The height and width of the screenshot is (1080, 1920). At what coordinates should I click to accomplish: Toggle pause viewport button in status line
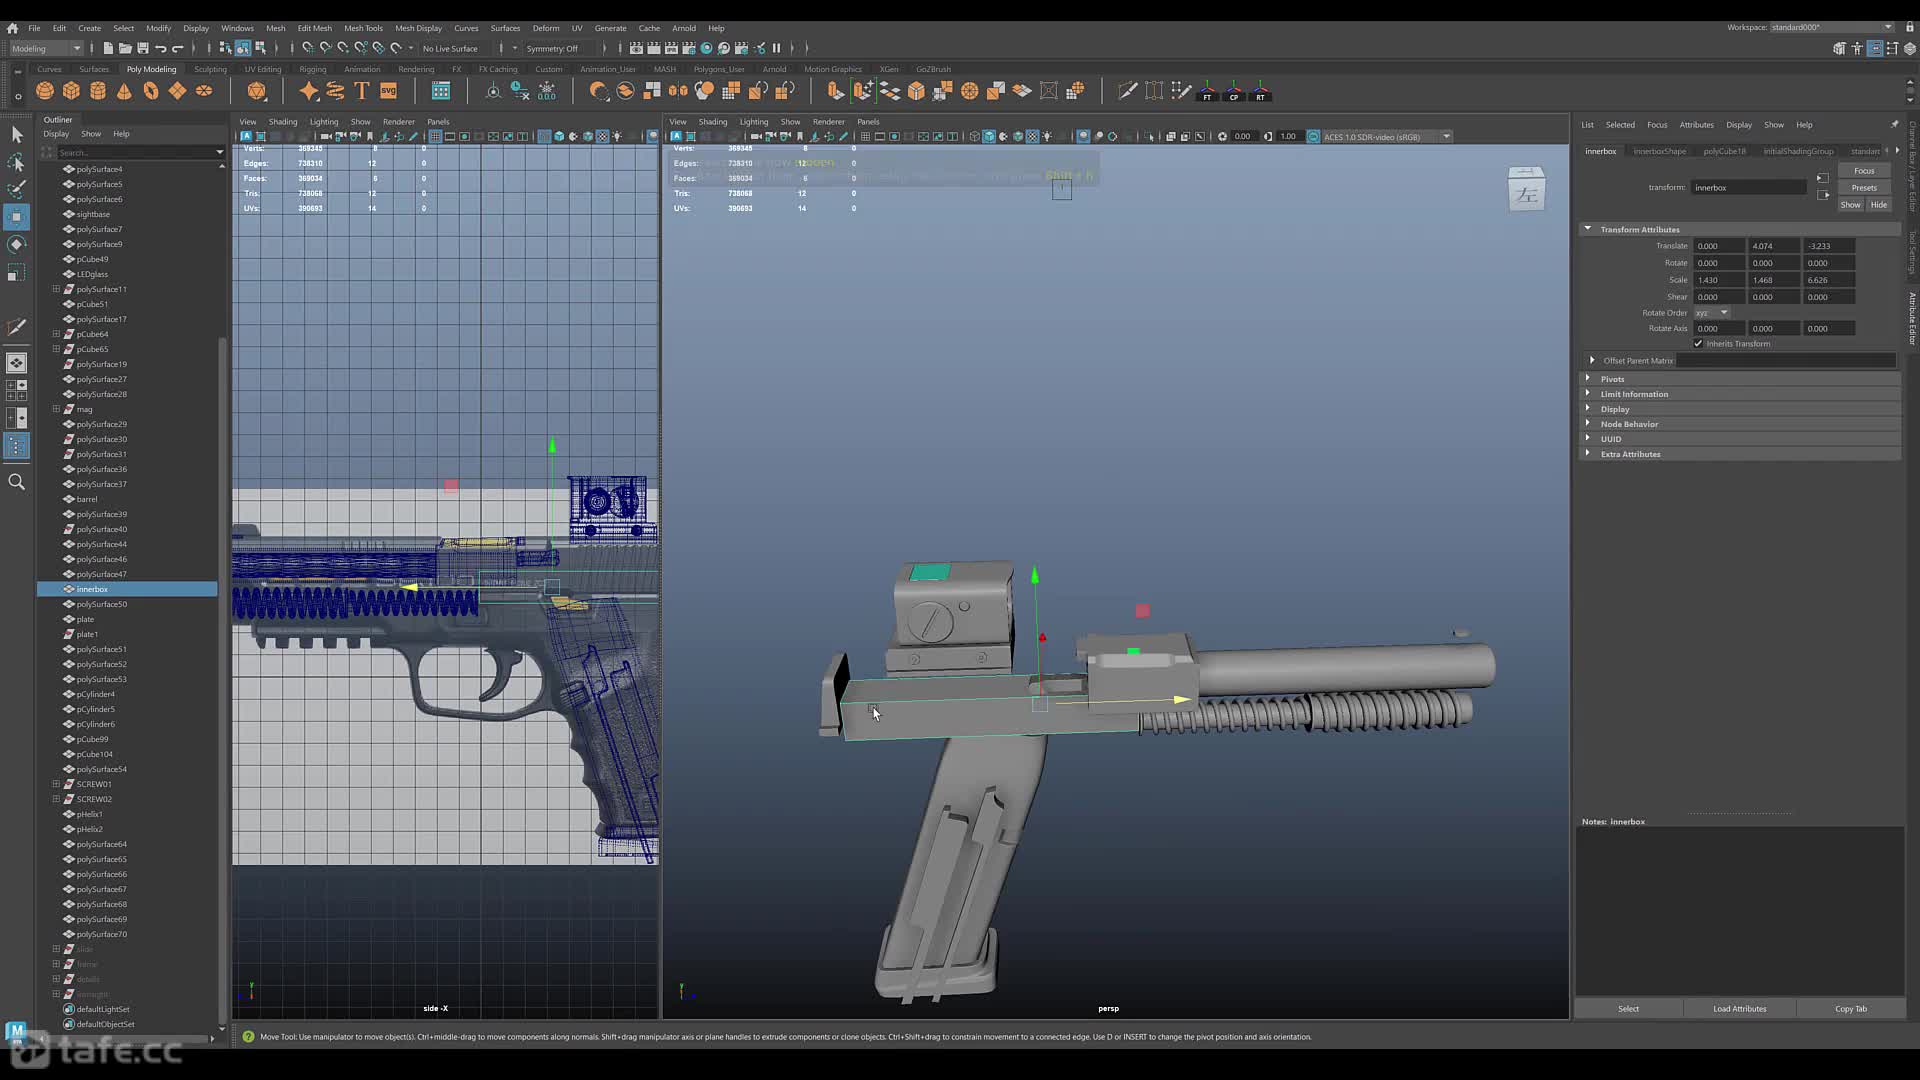click(x=777, y=48)
